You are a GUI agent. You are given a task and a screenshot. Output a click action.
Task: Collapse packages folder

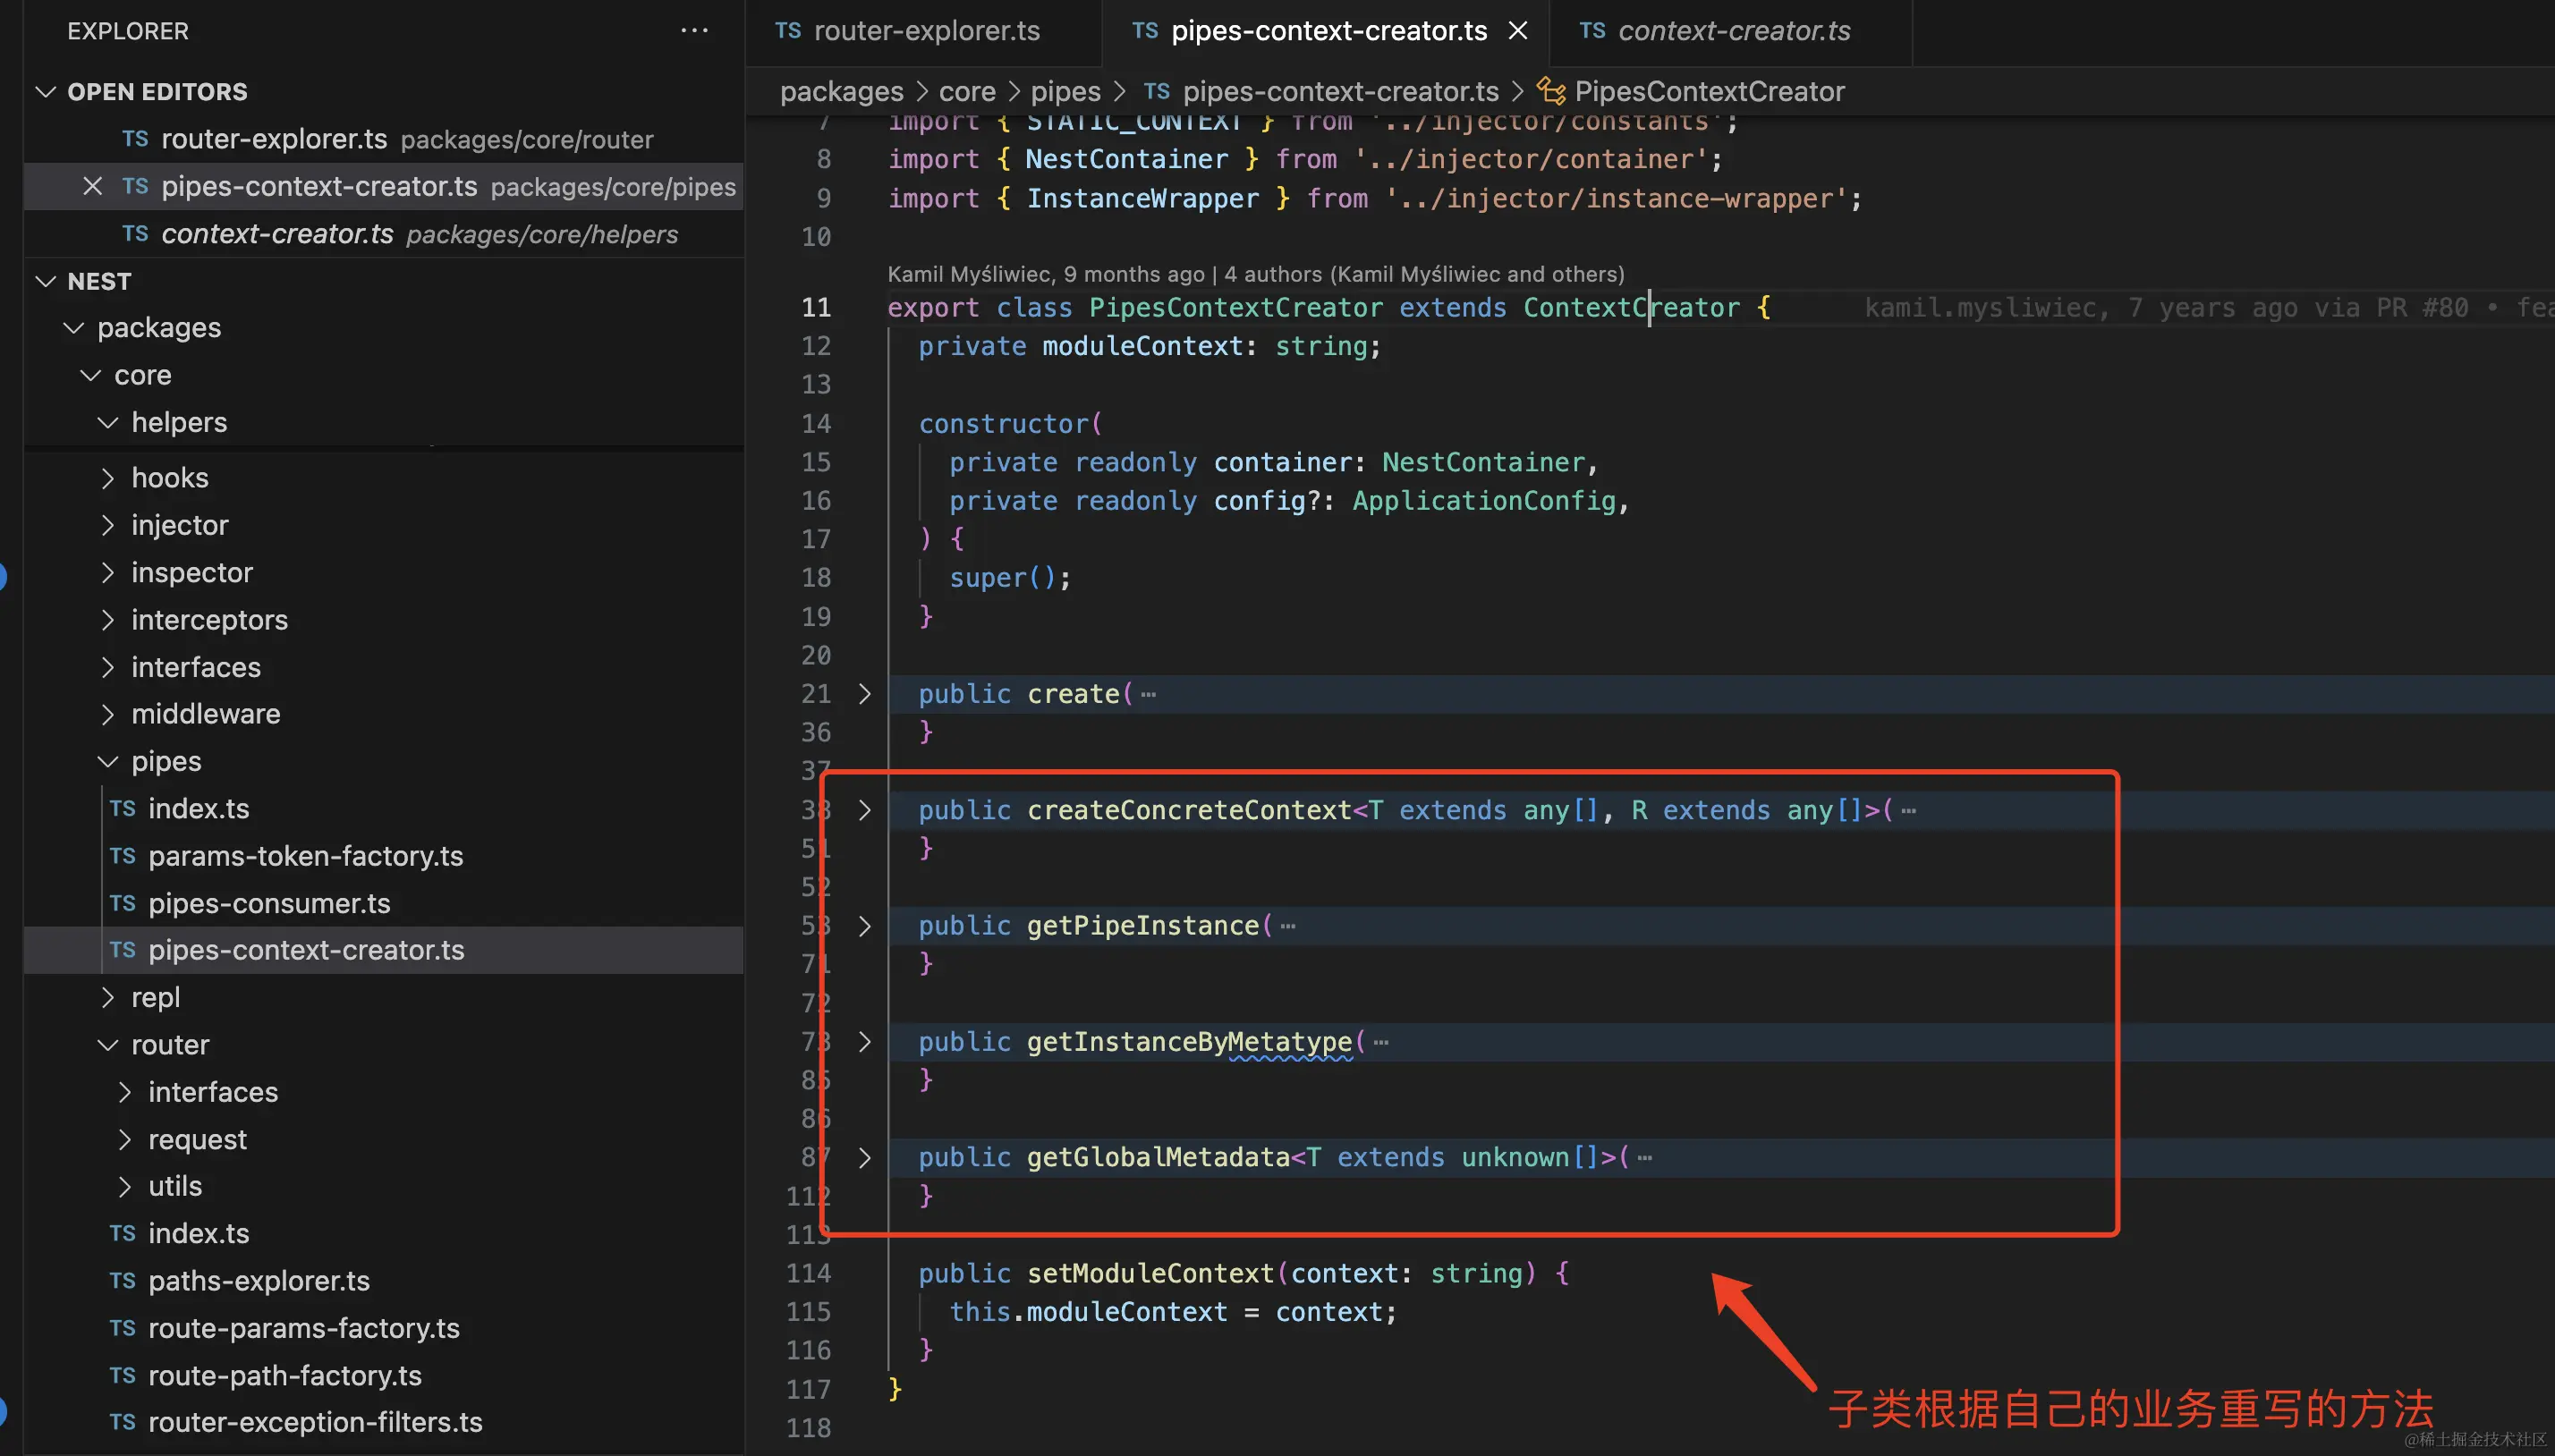tap(73, 327)
